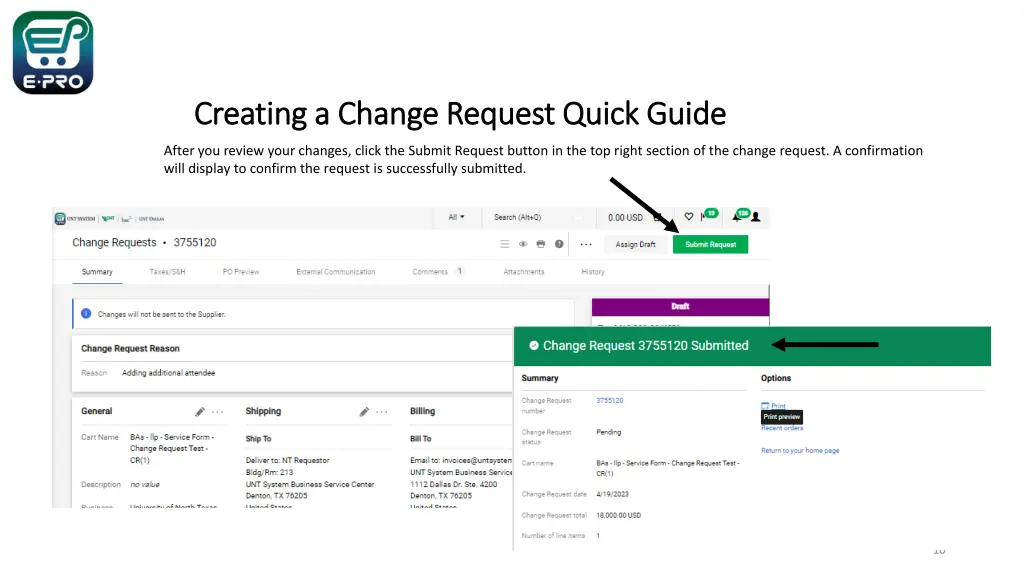
Task: Click the Pending status value
Action: pos(609,432)
